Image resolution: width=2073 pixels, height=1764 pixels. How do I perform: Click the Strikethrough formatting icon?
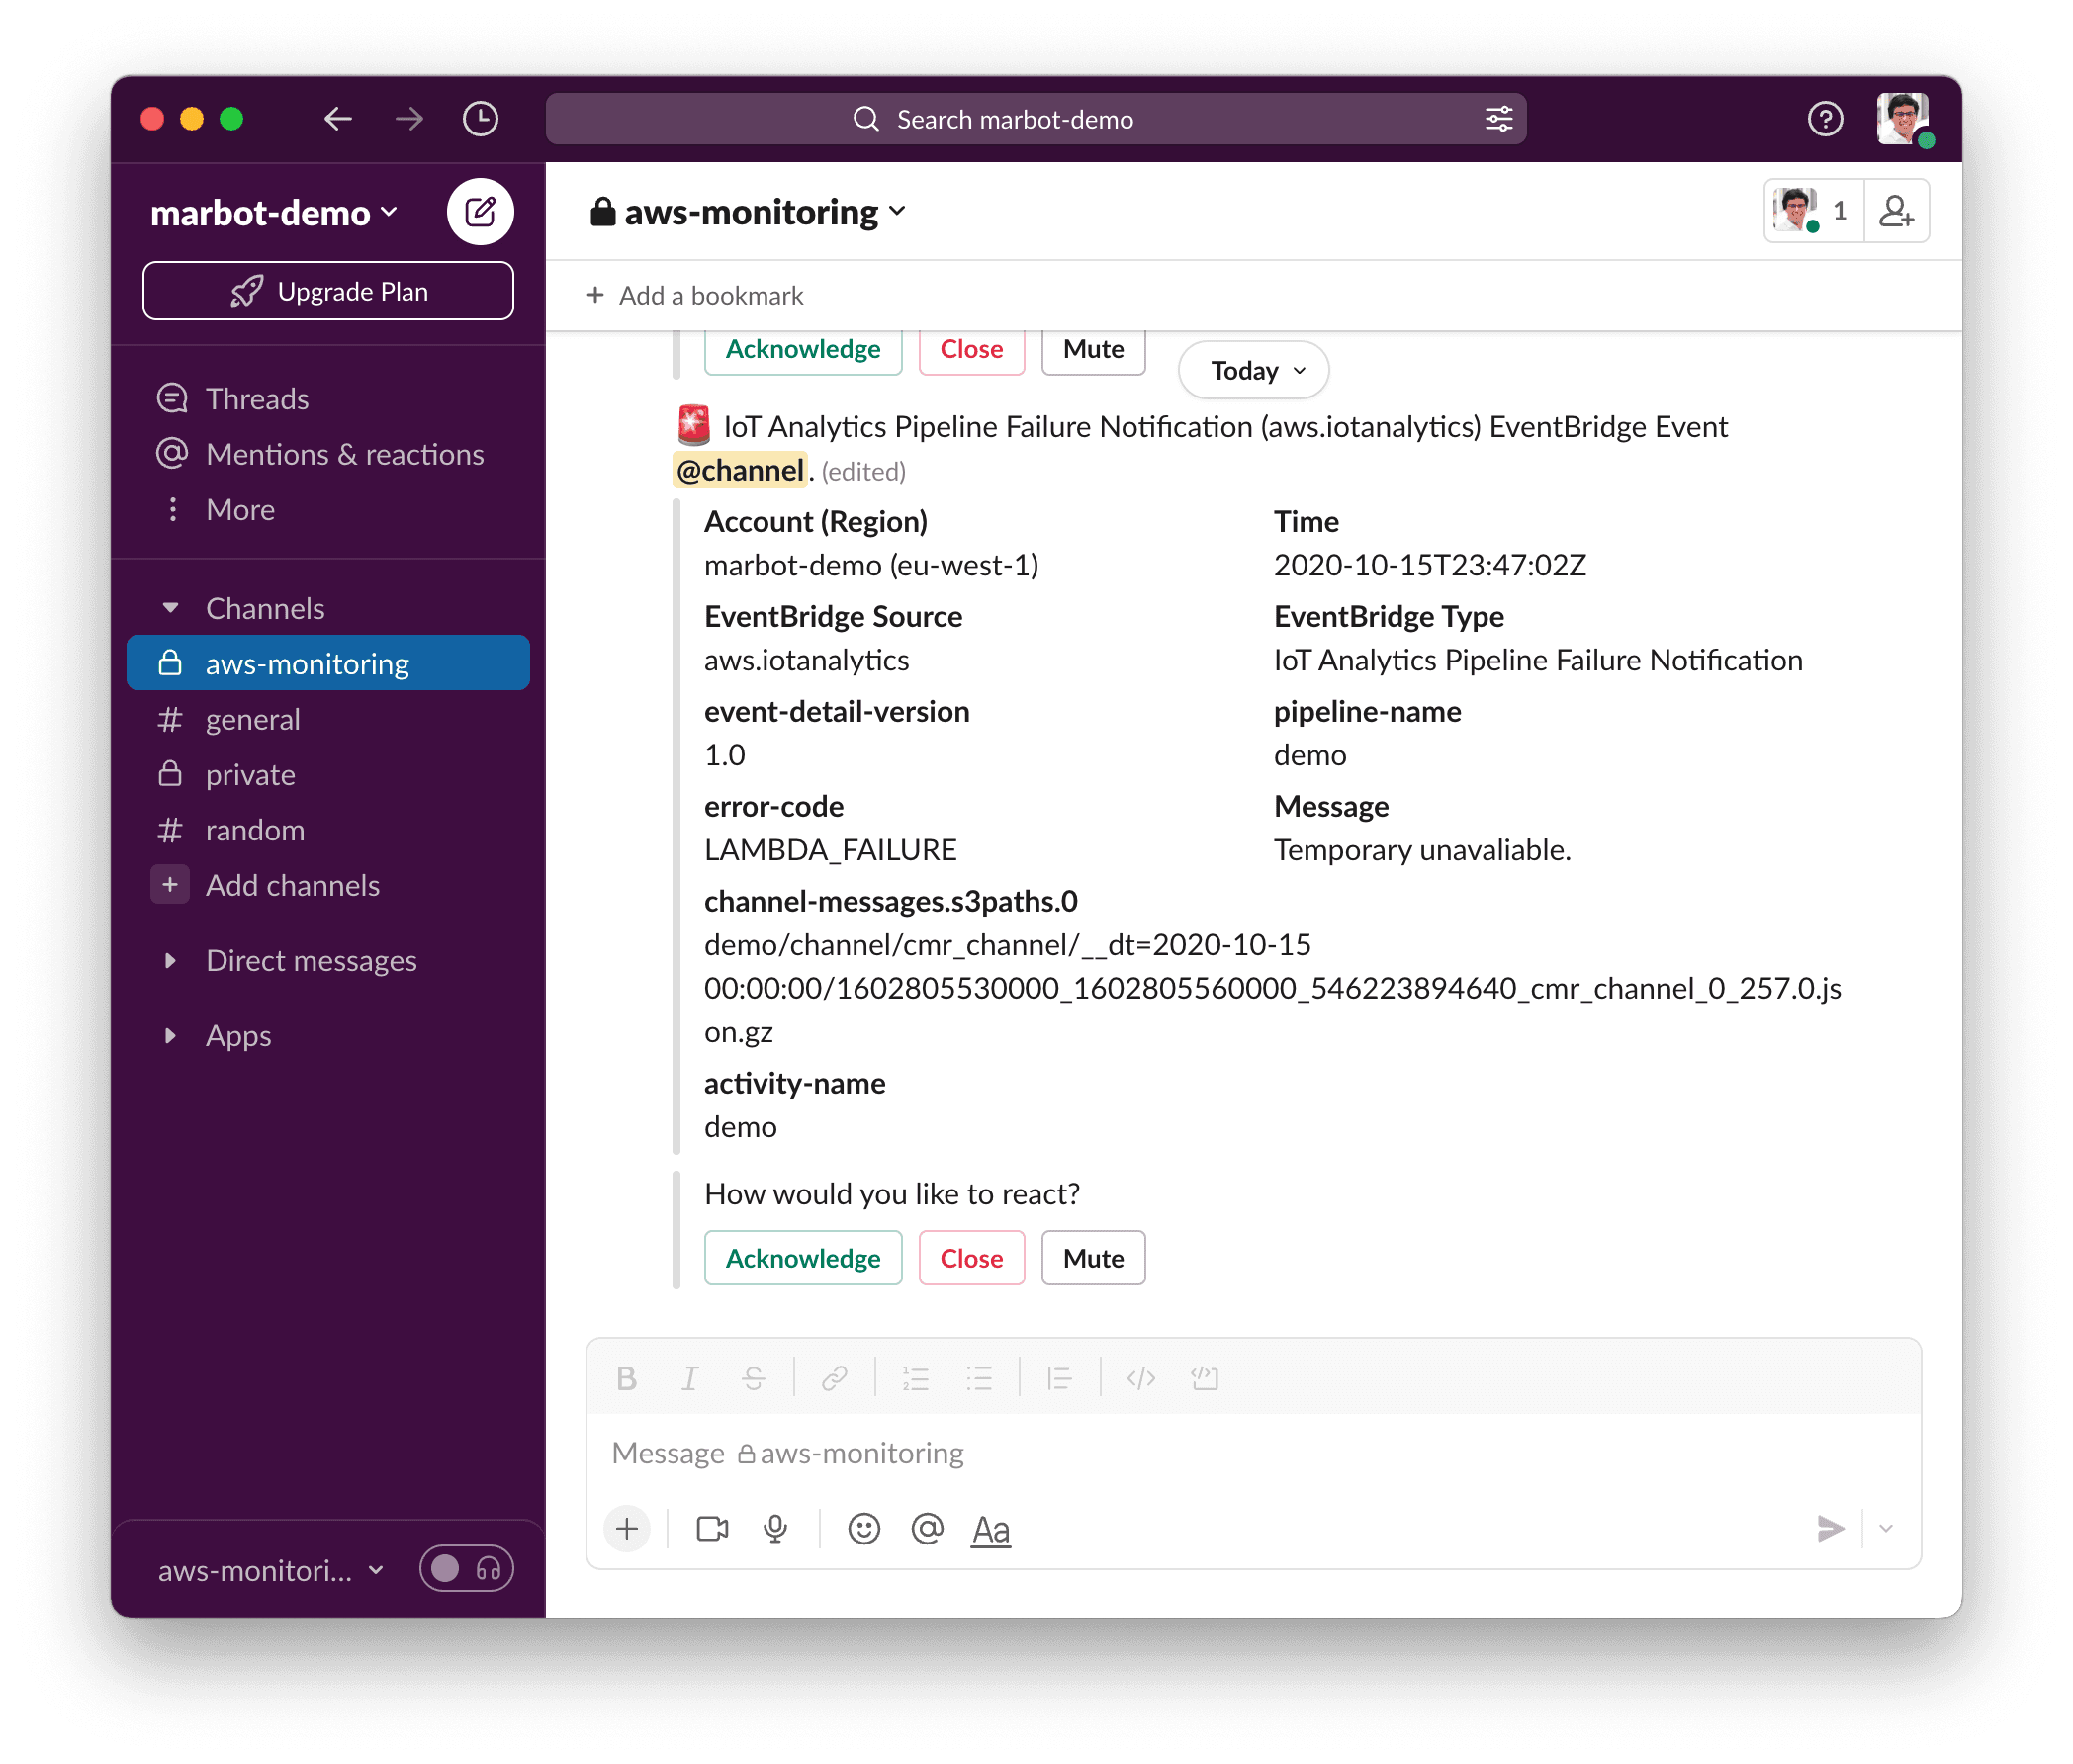(x=753, y=1378)
